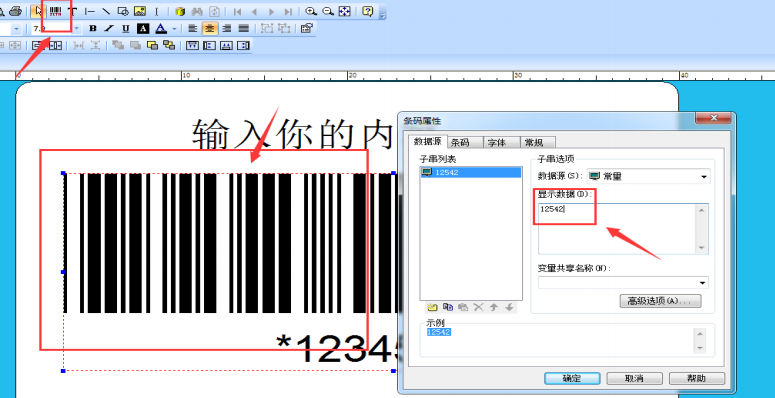Open the font color swatch
The width and height of the screenshot is (775, 398).
(x=159, y=29)
